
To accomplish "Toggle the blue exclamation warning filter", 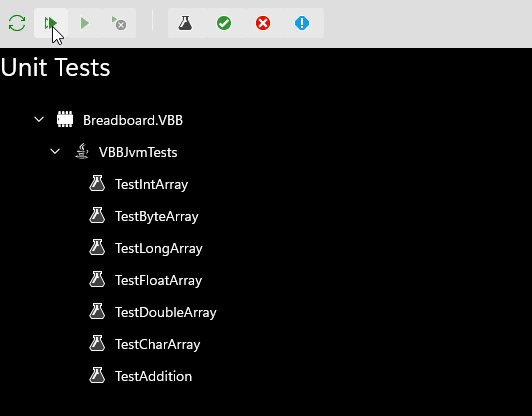I will [x=302, y=23].
